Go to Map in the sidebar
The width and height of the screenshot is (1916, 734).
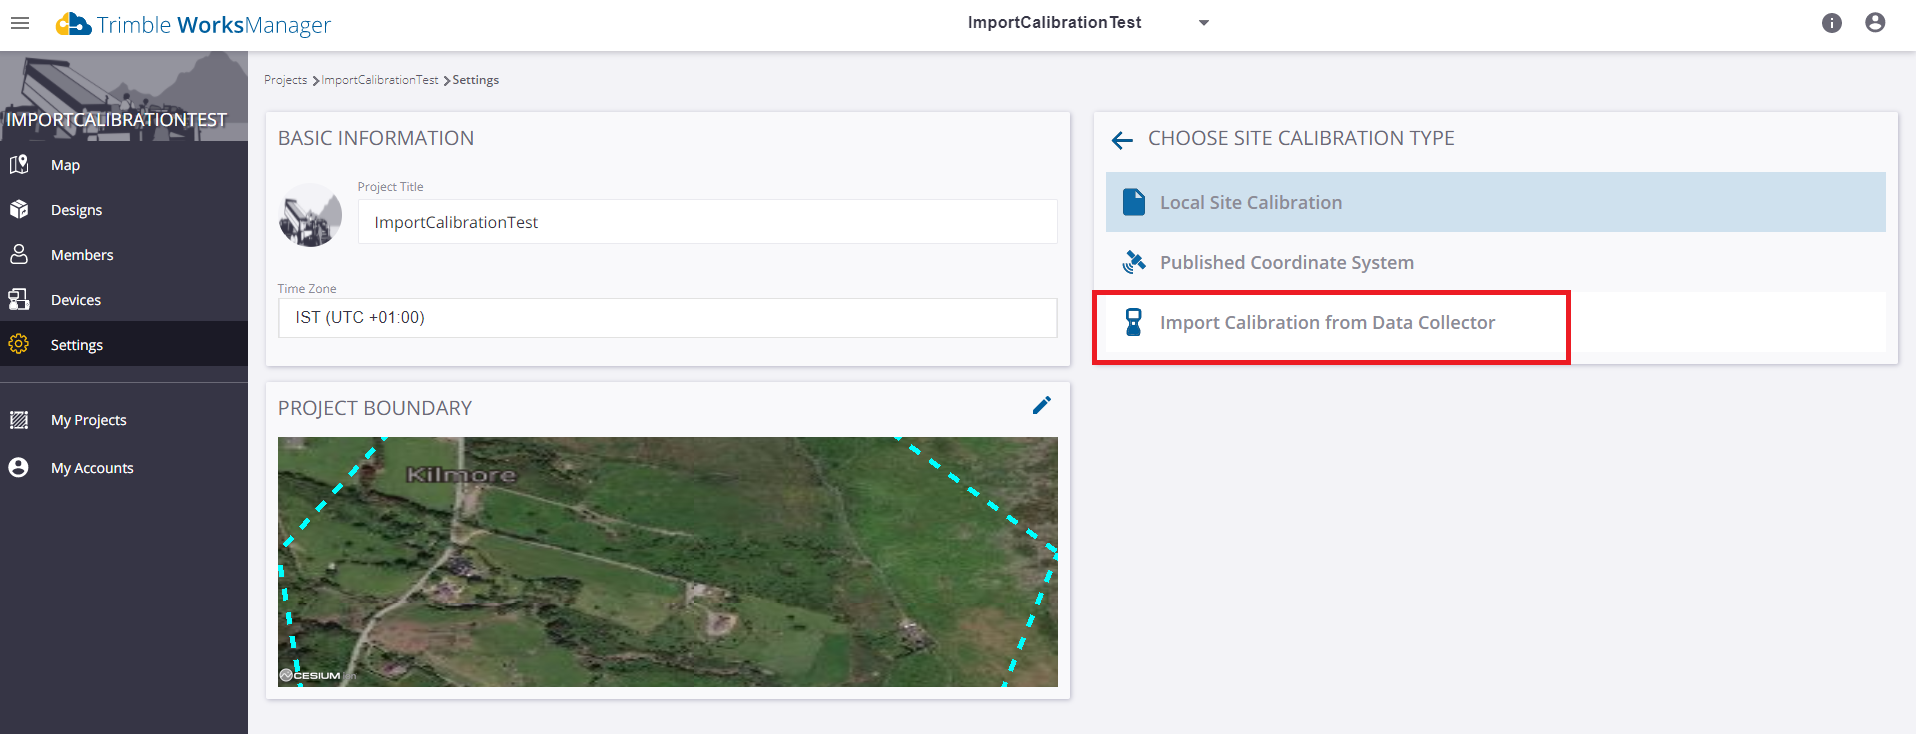coord(65,165)
